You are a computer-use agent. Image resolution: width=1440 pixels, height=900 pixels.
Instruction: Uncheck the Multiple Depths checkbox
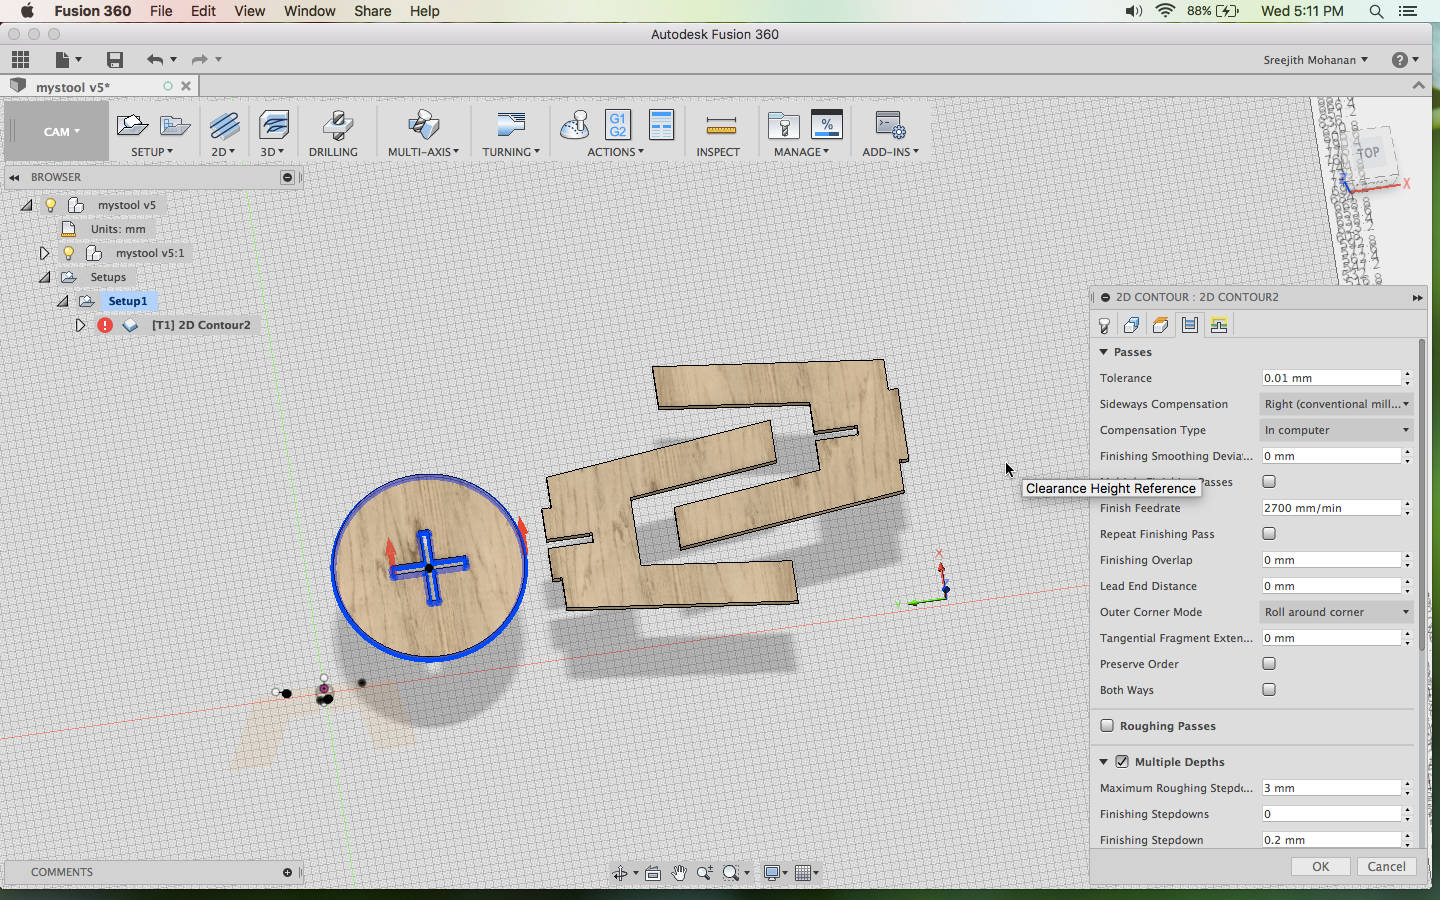(1122, 762)
